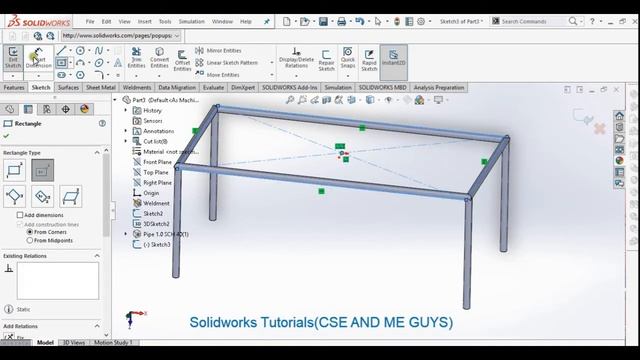The height and width of the screenshot is (360, 640).
Task: Click the Exit Sketch button
Action: (13, 57)
